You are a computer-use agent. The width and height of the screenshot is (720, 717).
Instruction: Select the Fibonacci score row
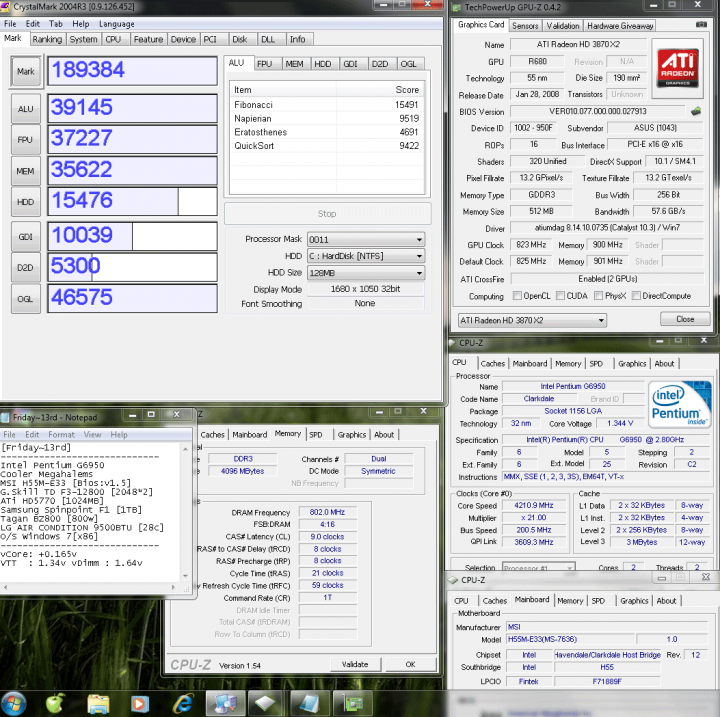tap(326, 105)
